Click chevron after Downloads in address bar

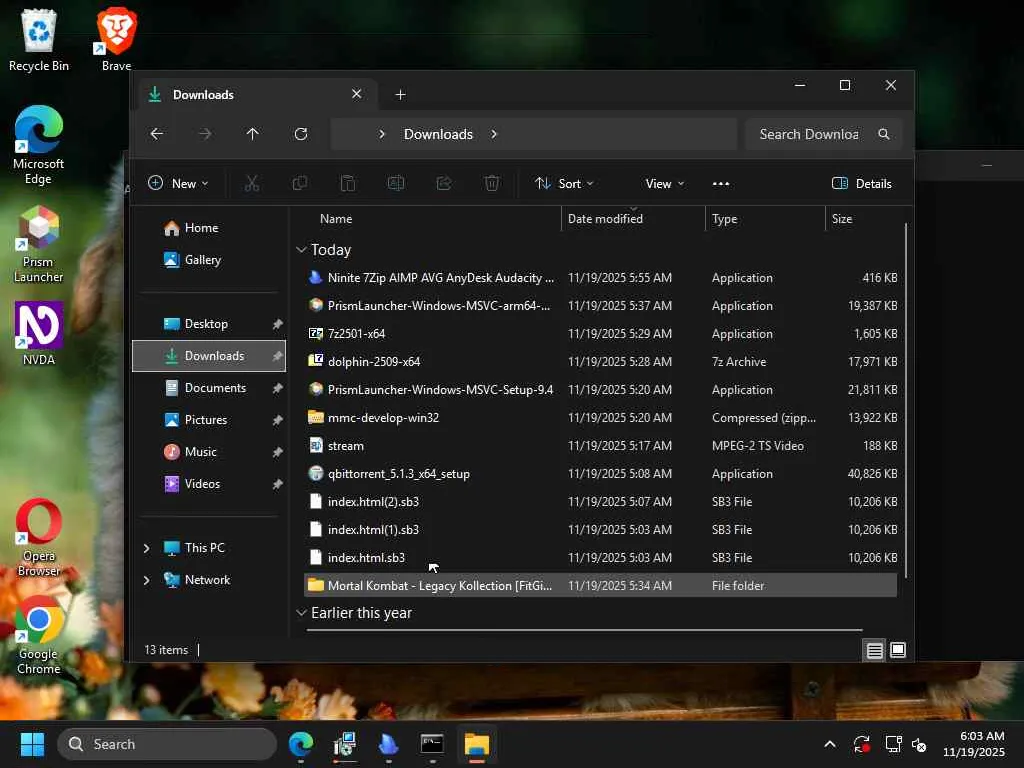(494, 134)
